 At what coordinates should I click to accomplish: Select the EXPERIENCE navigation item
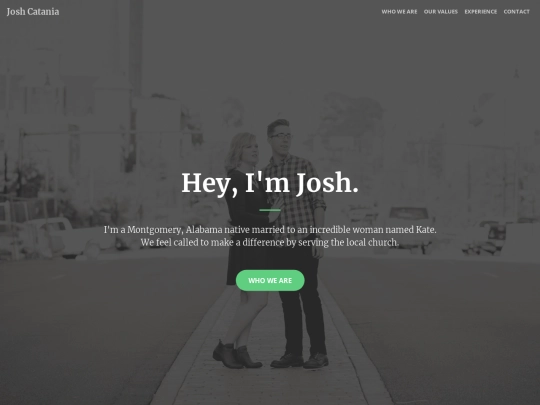pos(481,12)
